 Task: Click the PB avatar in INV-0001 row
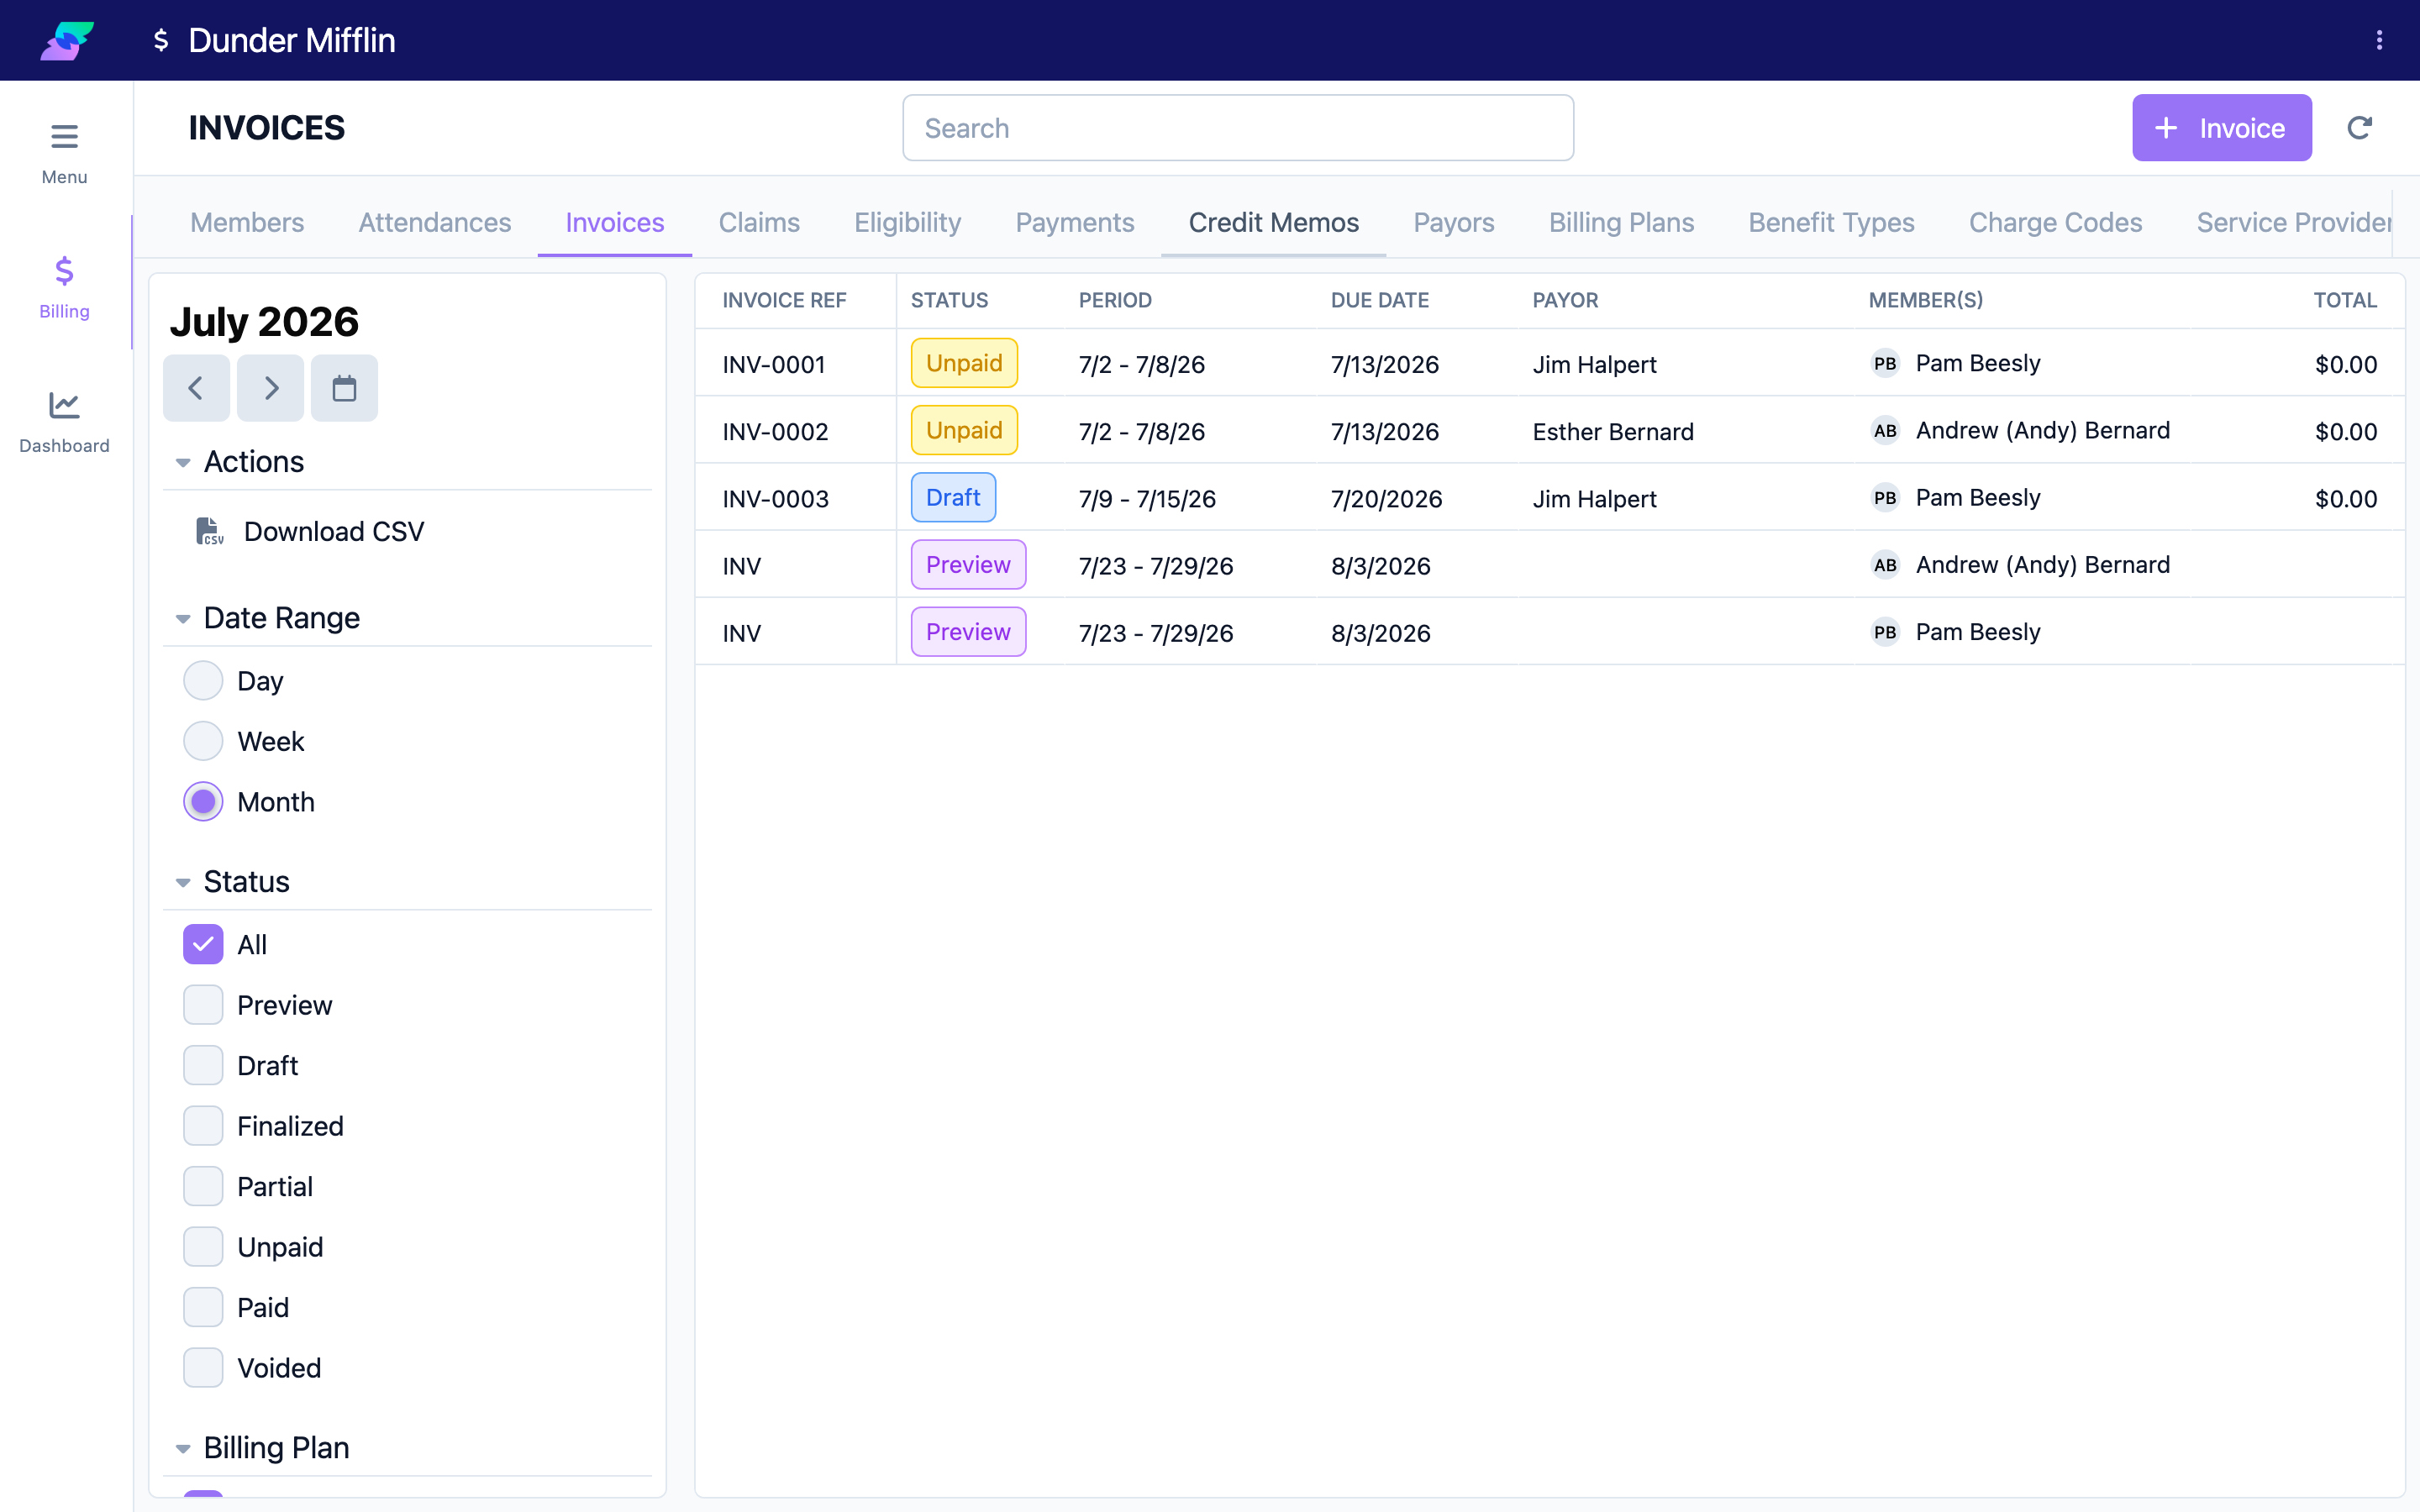click(1885, 364)
